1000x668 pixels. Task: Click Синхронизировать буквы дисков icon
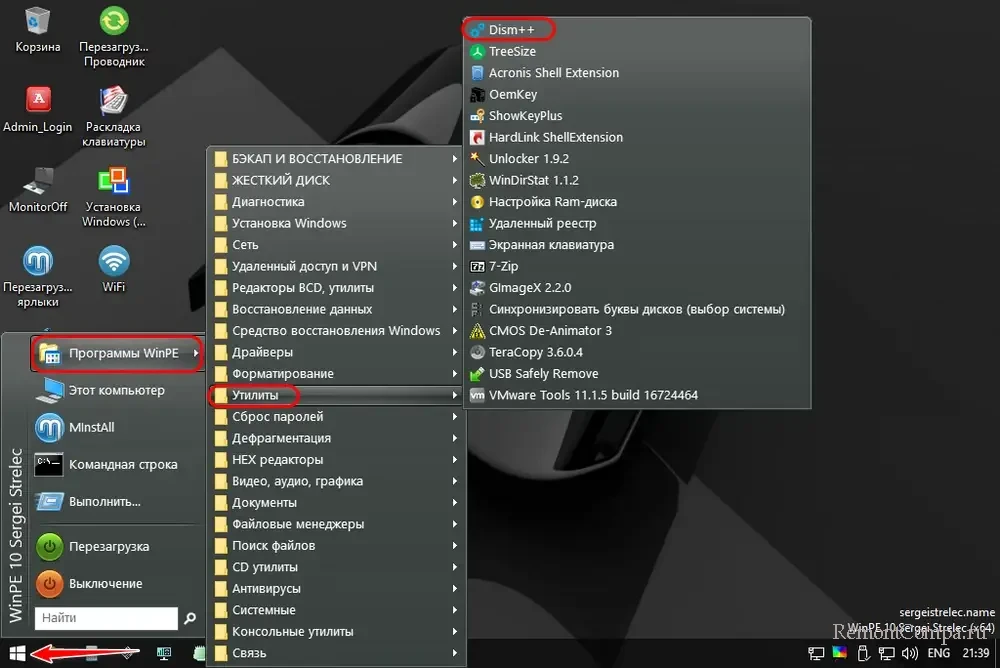477,309
